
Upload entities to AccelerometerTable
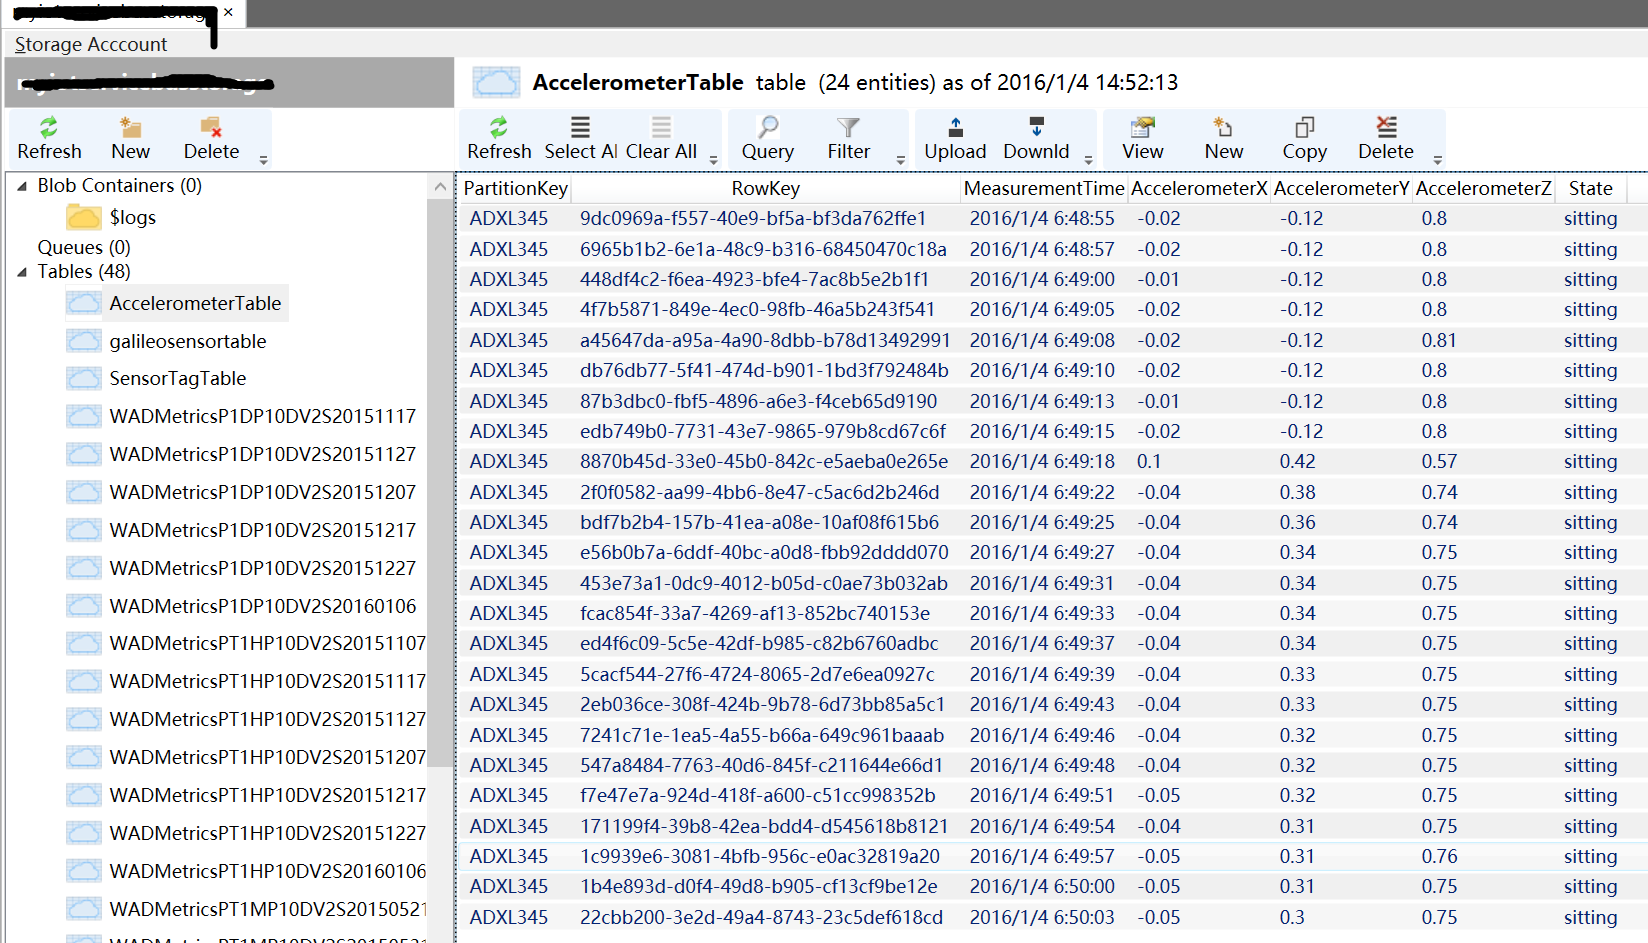point(955,138)
